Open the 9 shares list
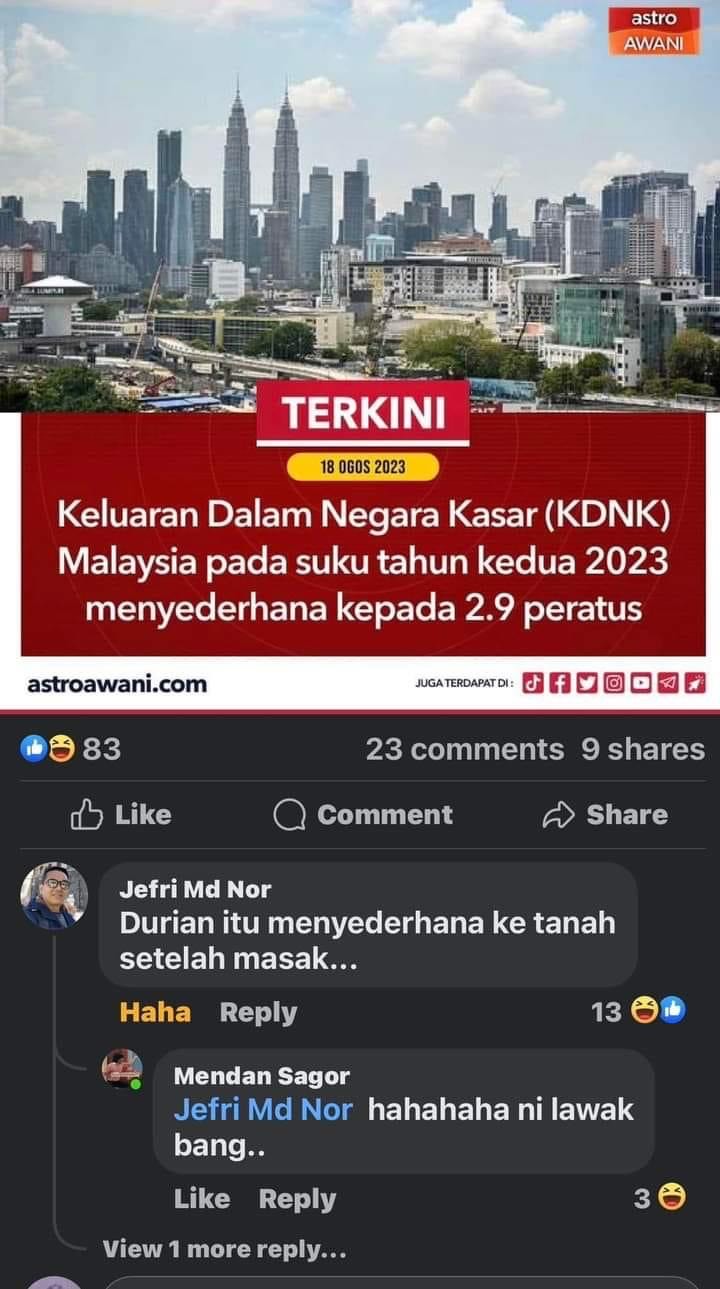Image resolution: width=720 pixels, height=1289 pixels. (643, 749)
